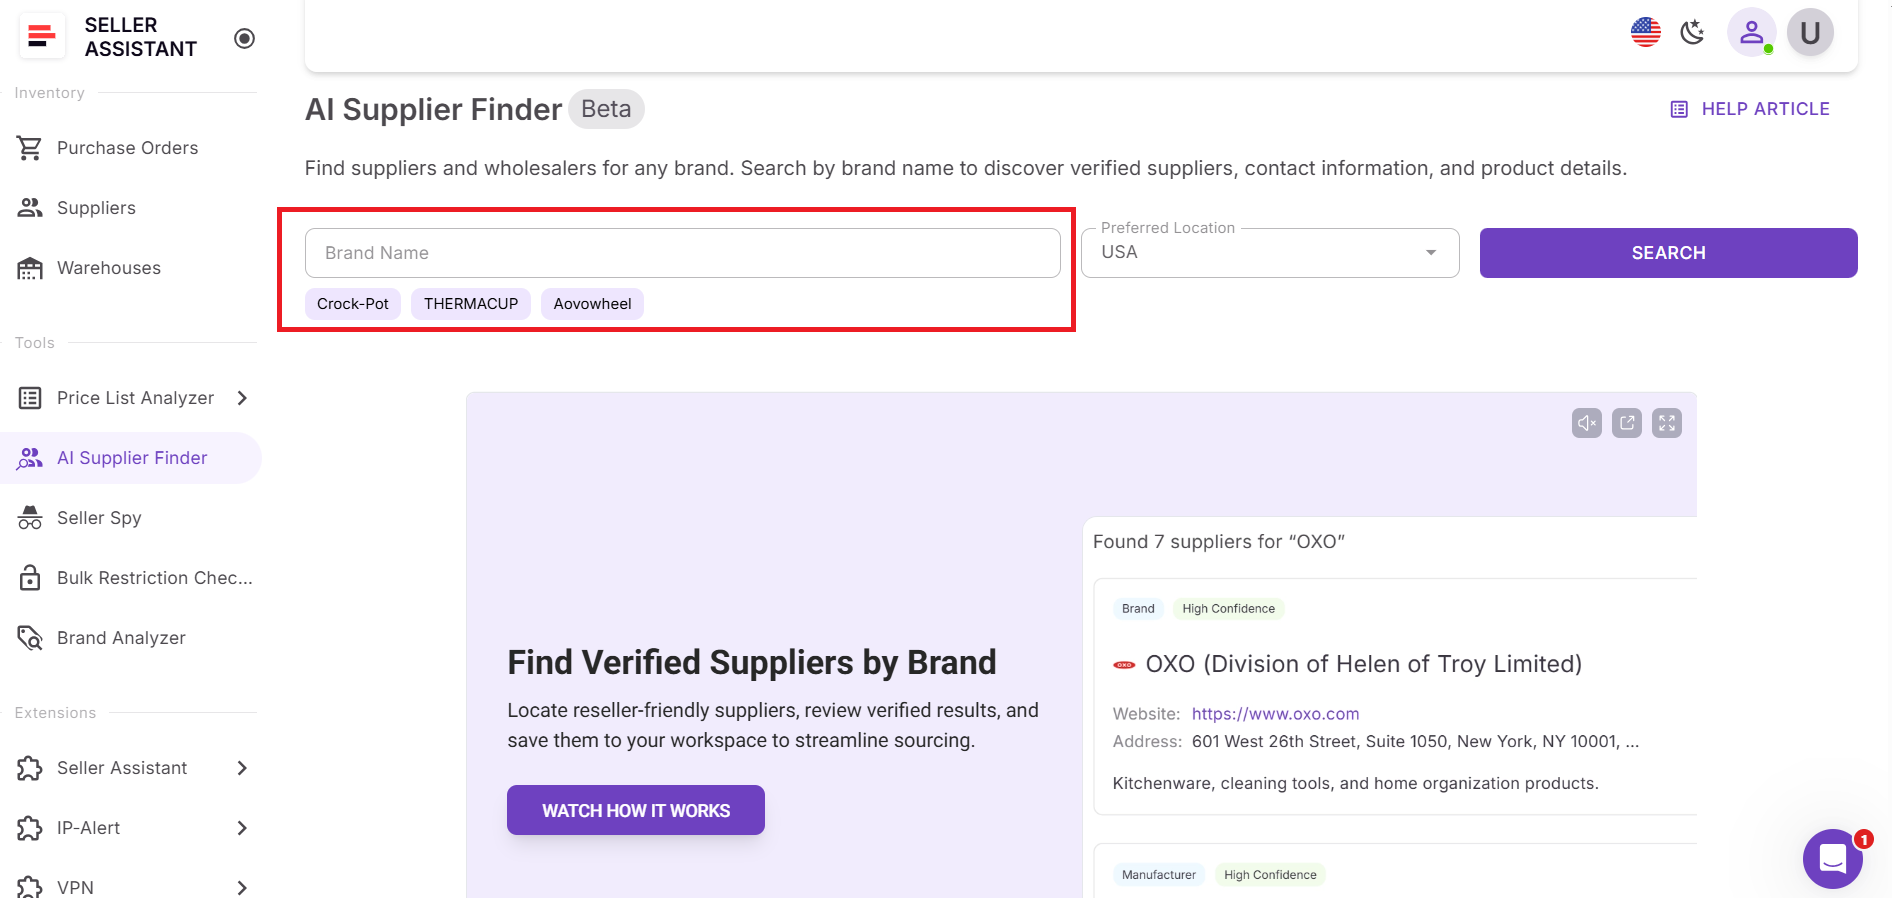The height and width of the screenshot is (898, 1892).
Task: Open Bulk Restriction Checker lock icon
Action: [x=30, y=577]
